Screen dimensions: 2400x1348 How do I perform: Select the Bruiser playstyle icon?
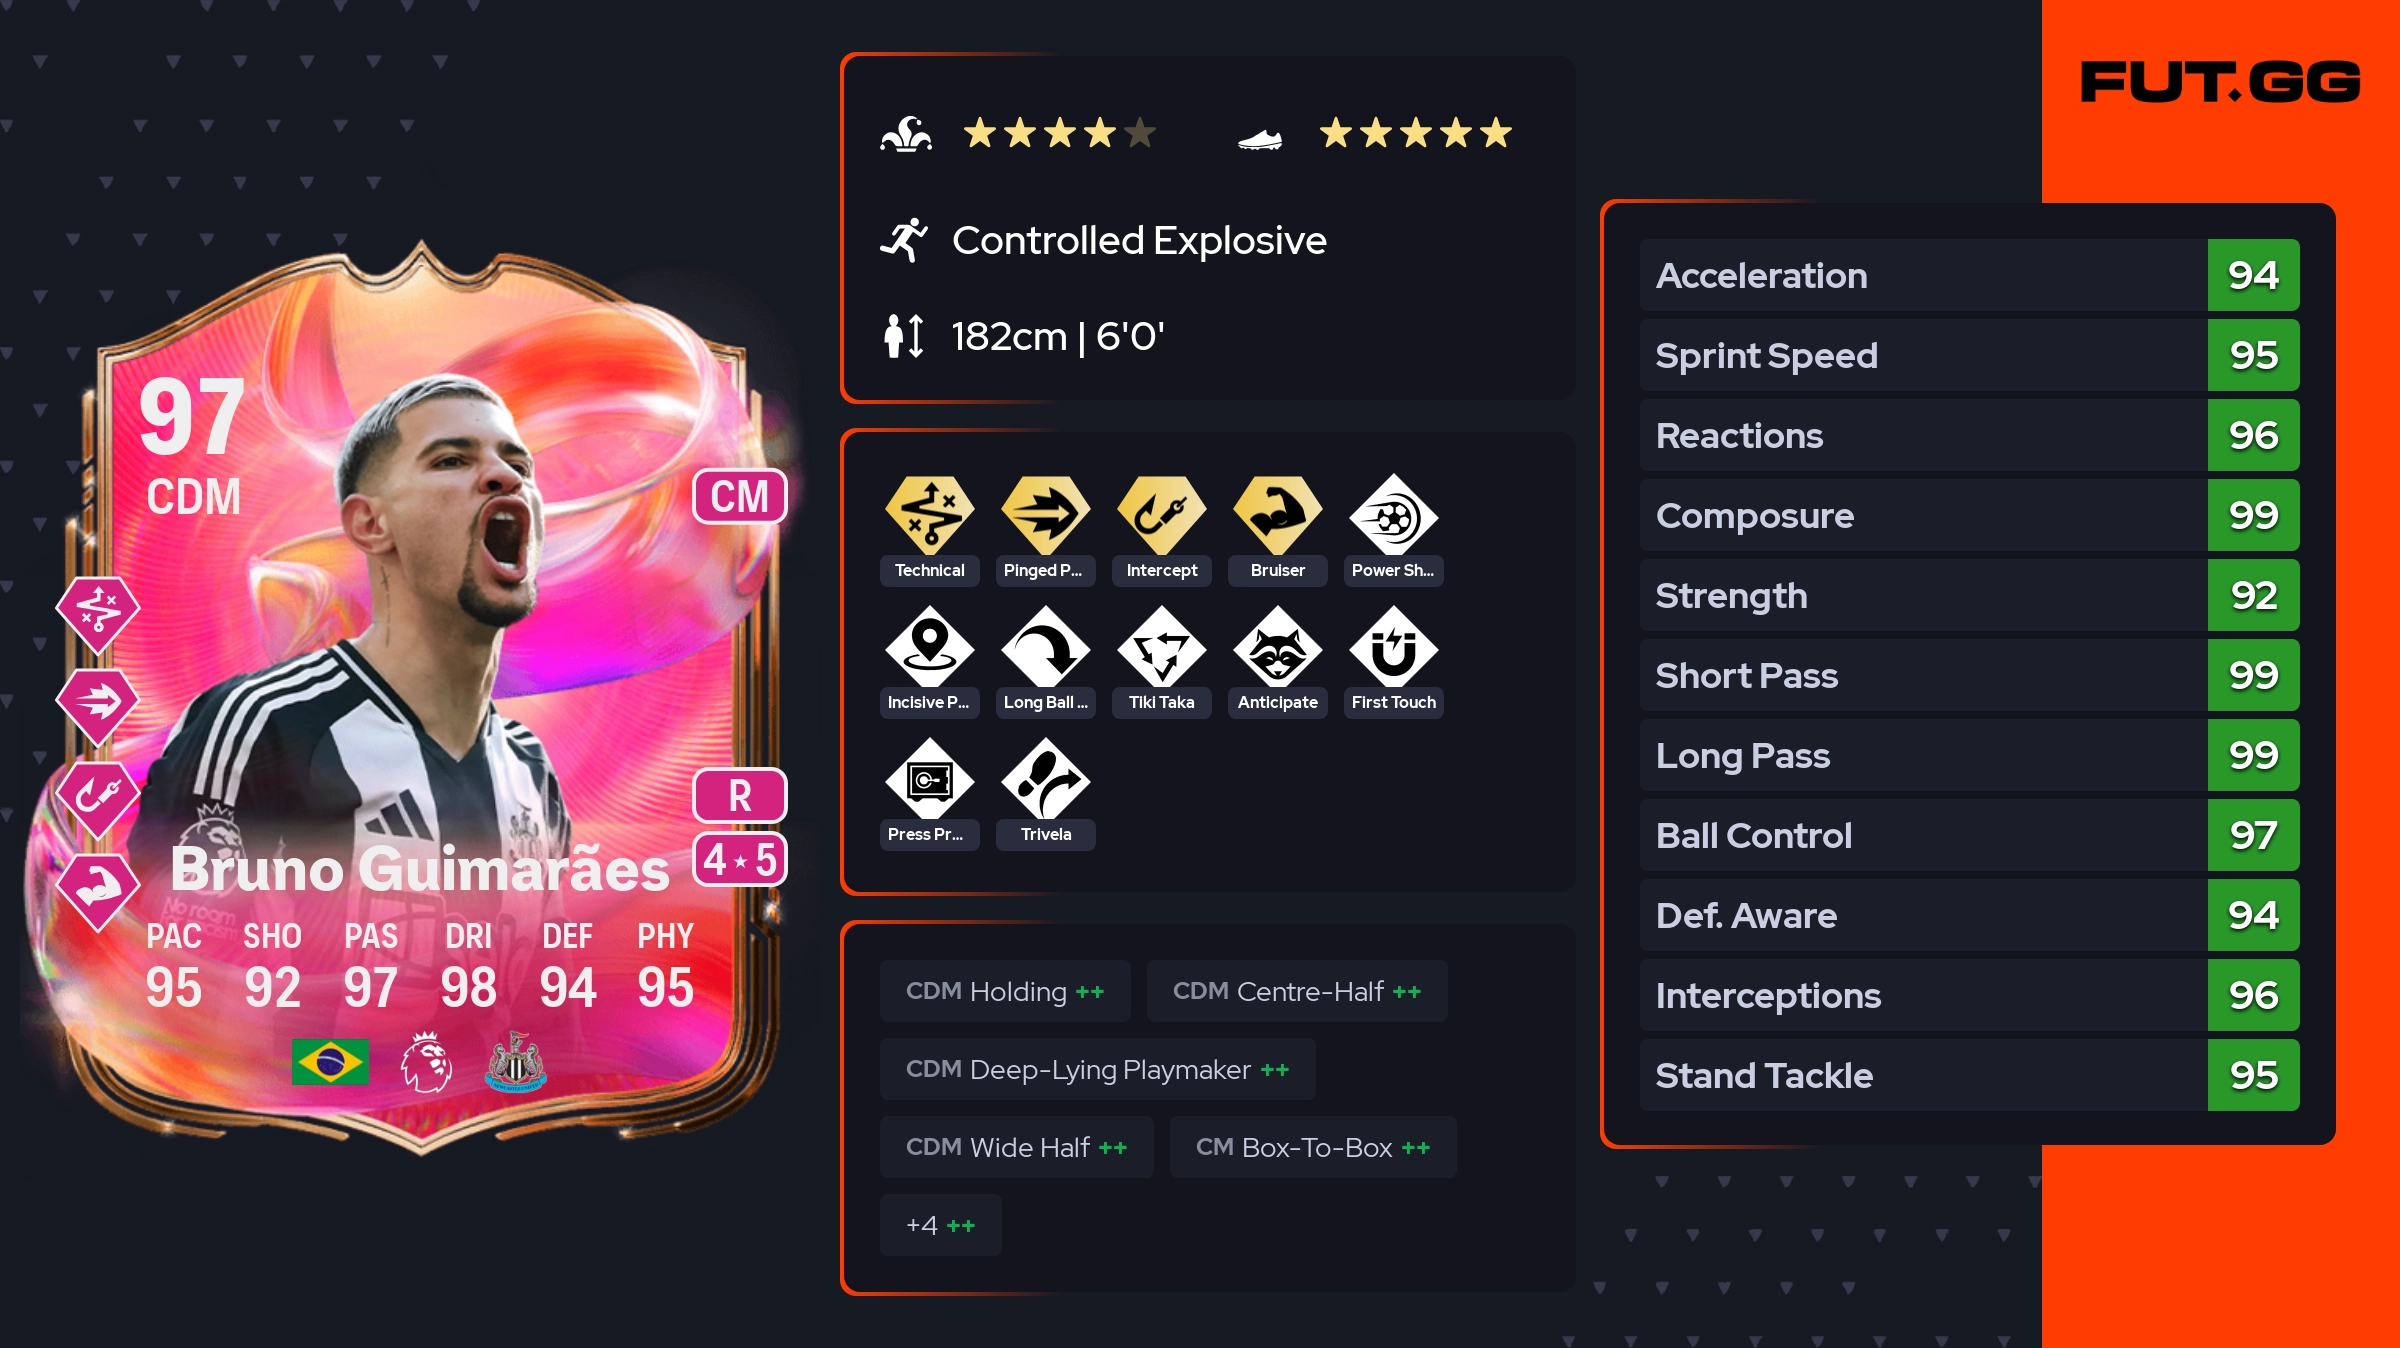pos(1278,515)
